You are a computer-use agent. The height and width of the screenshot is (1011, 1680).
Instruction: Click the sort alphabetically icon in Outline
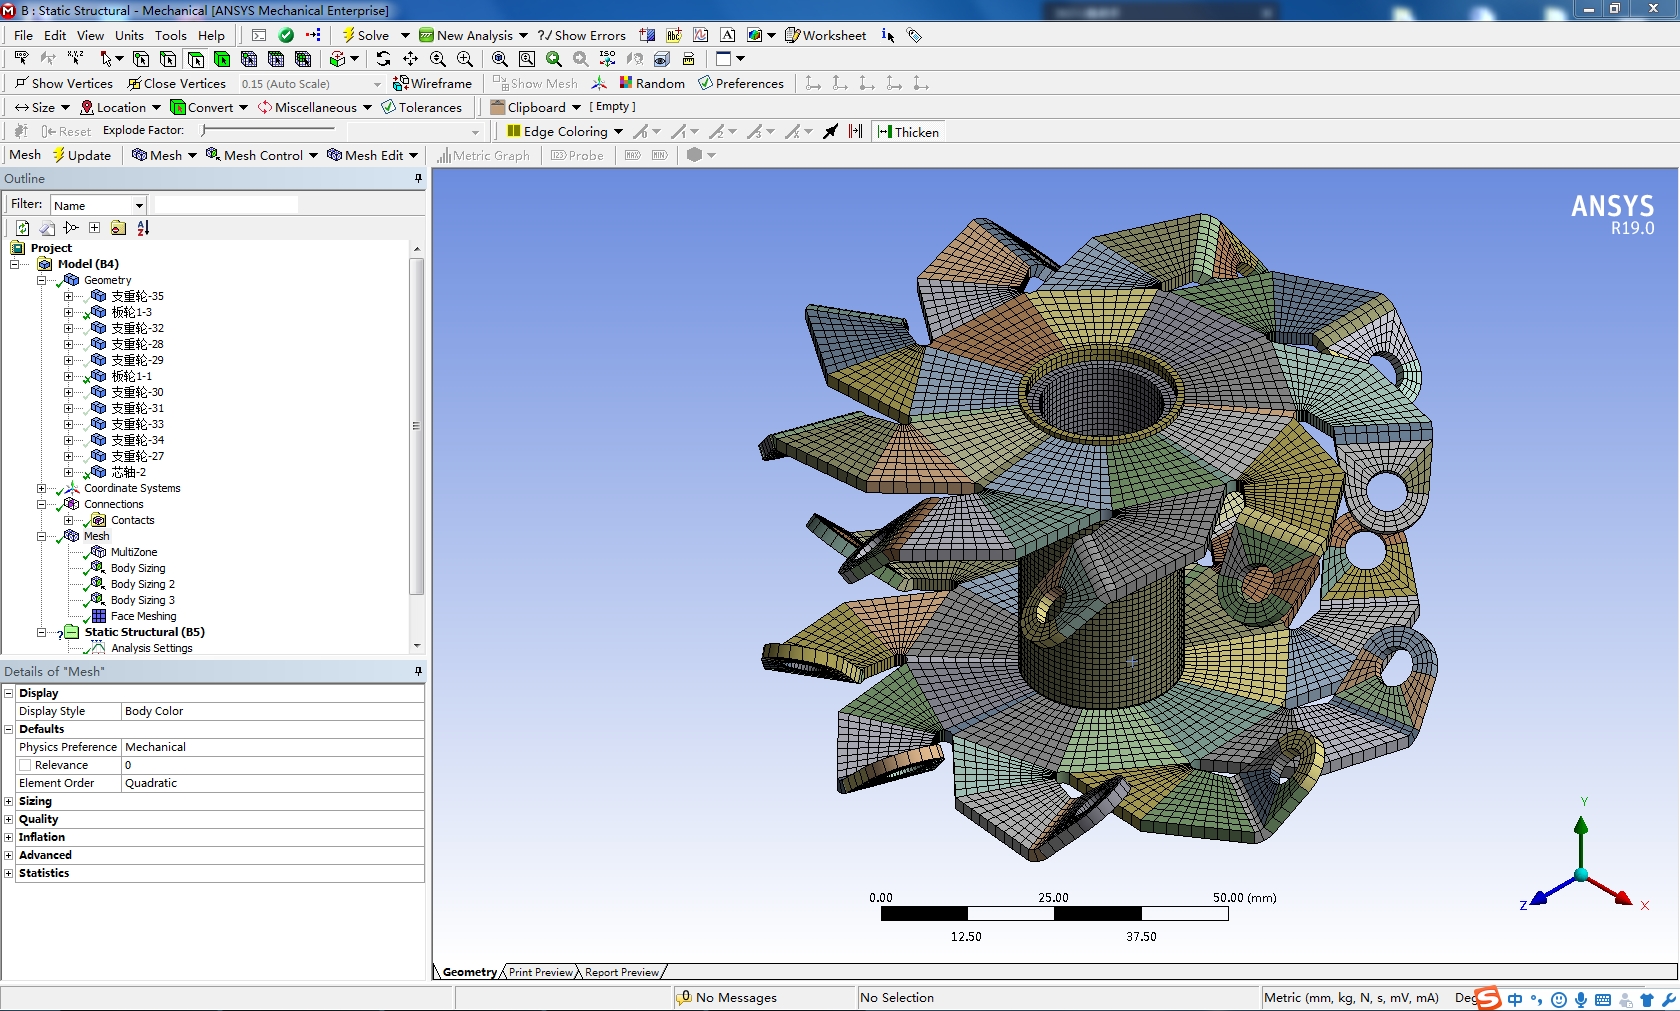[x=143, y=228]
